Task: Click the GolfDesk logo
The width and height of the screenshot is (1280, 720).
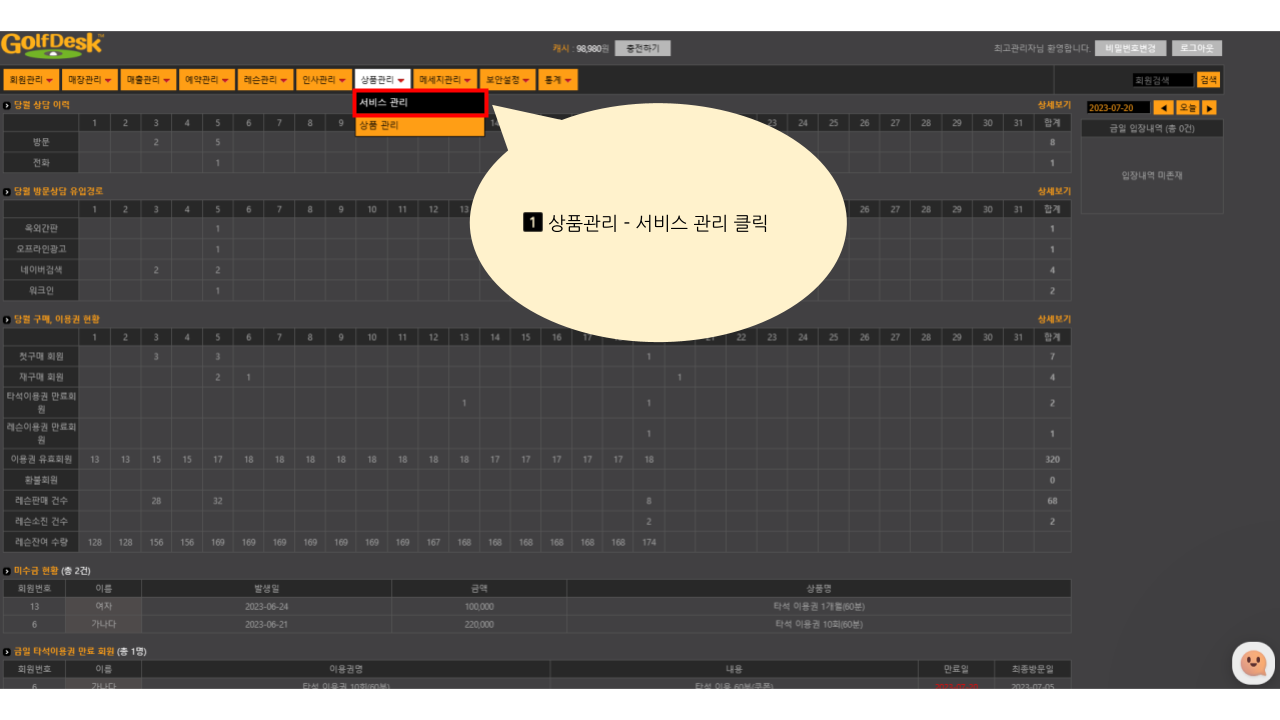Action: coord(52,46)
